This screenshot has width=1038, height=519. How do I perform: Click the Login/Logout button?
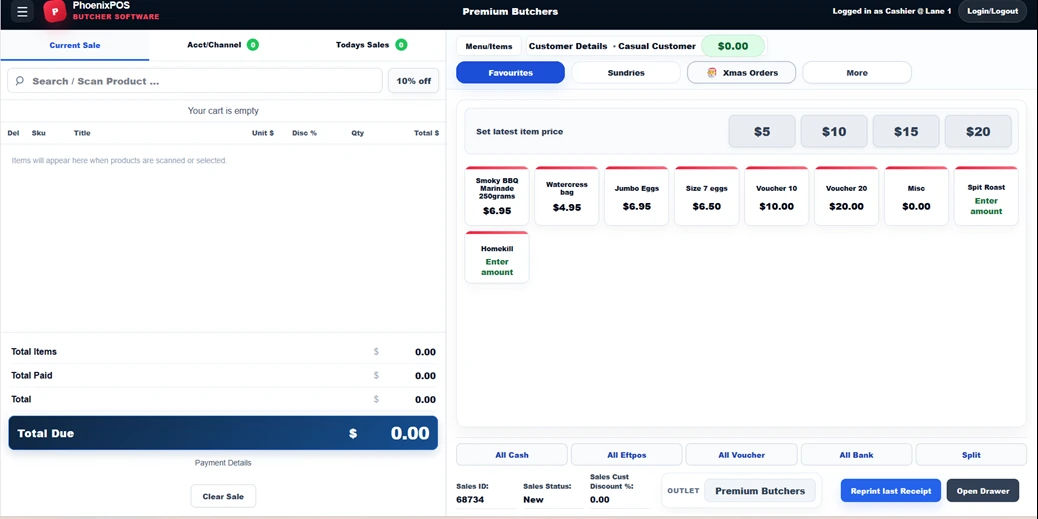click(992, 11)
